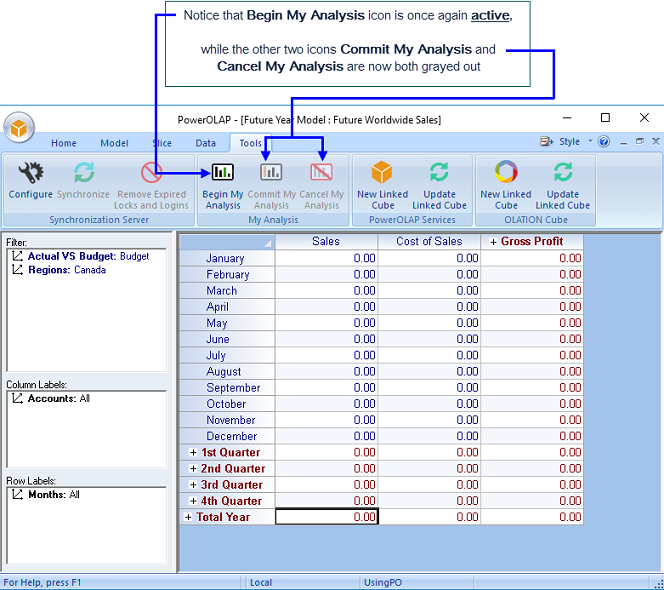Select the December row header

click(x=227, y=436)
